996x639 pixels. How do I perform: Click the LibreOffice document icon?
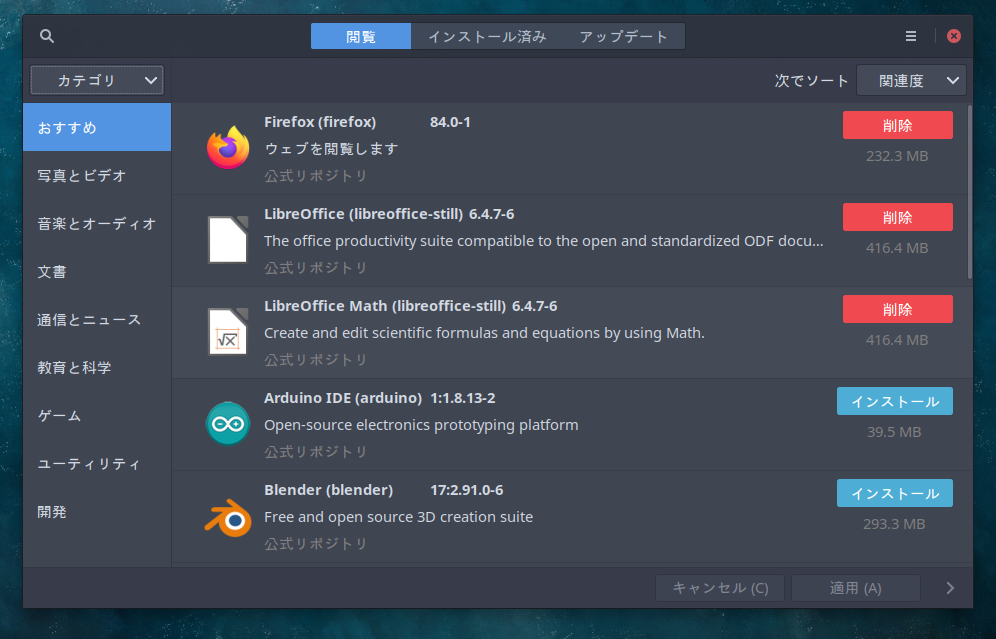tap(228, 239)
